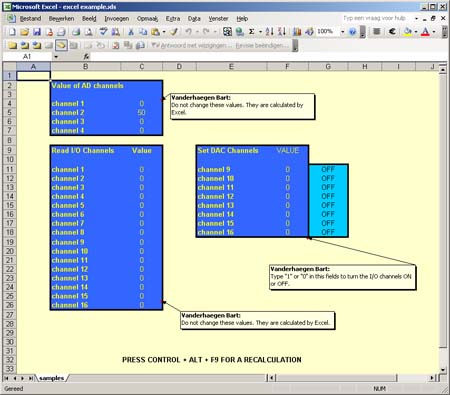Go to Next Comment icon
This screenshot has height=395, width=450.
[x=37, y=45]
